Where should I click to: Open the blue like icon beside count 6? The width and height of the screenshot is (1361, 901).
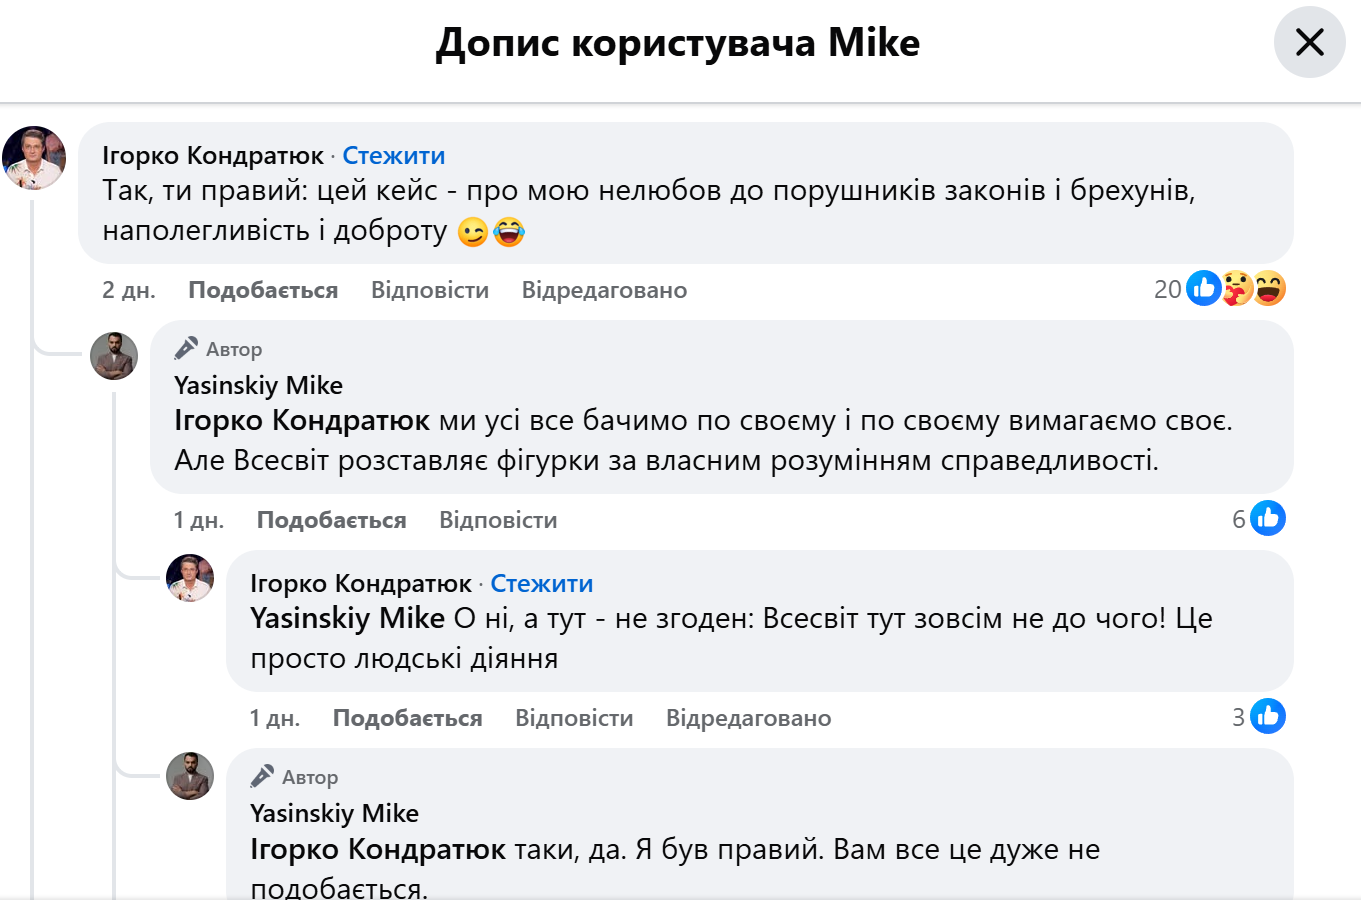[x=1268, y=518]
